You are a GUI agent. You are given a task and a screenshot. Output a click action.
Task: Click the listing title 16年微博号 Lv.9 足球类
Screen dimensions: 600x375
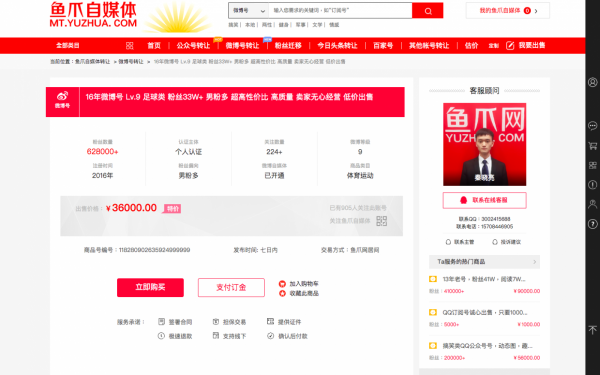229,97
